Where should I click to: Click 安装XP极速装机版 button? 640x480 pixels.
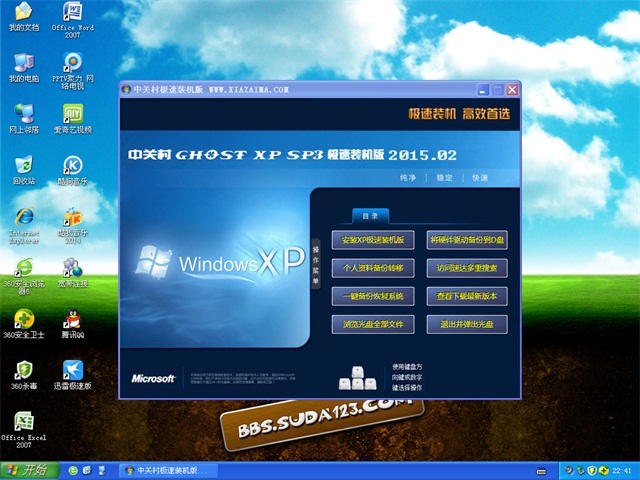coord(372,241)
